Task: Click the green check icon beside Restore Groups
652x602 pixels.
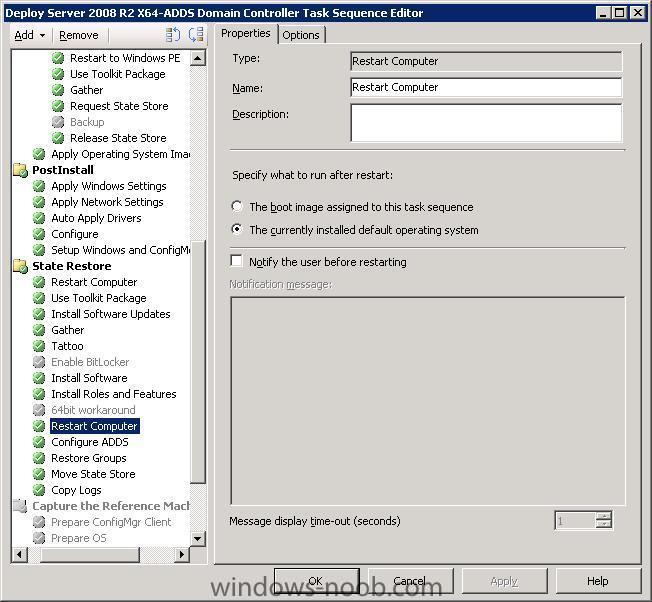Action: [x=39, y=458]
